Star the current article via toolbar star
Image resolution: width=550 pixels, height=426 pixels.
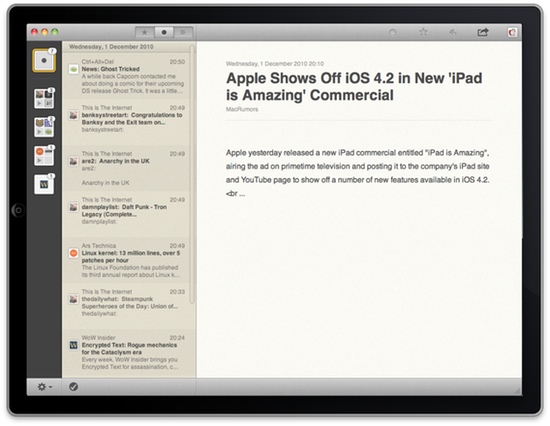click(423, 32)
